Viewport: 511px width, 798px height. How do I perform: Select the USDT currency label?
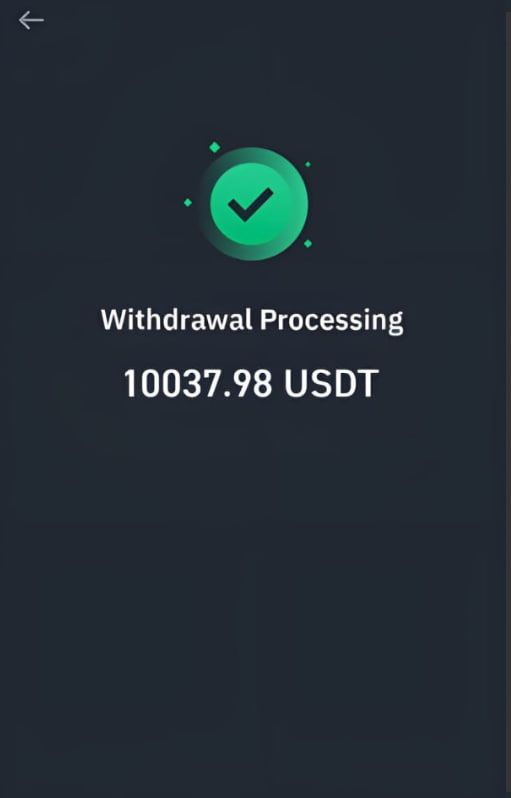click(331, 384)
